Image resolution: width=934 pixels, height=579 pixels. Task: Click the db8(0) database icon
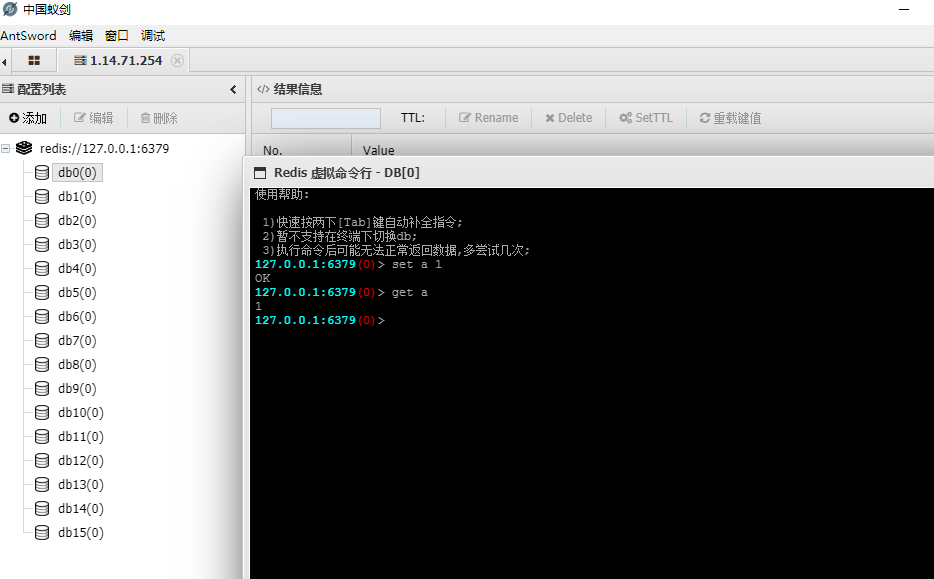tap(42, 365)
